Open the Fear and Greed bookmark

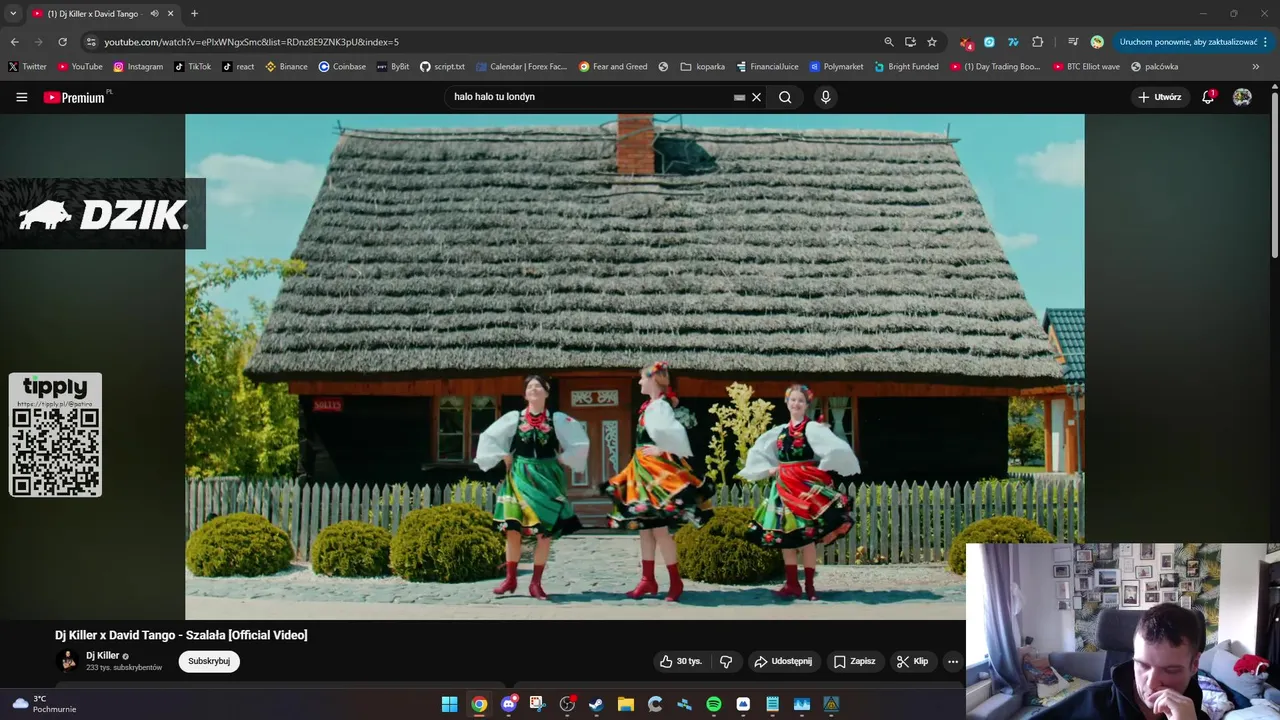tap(613, 67)
